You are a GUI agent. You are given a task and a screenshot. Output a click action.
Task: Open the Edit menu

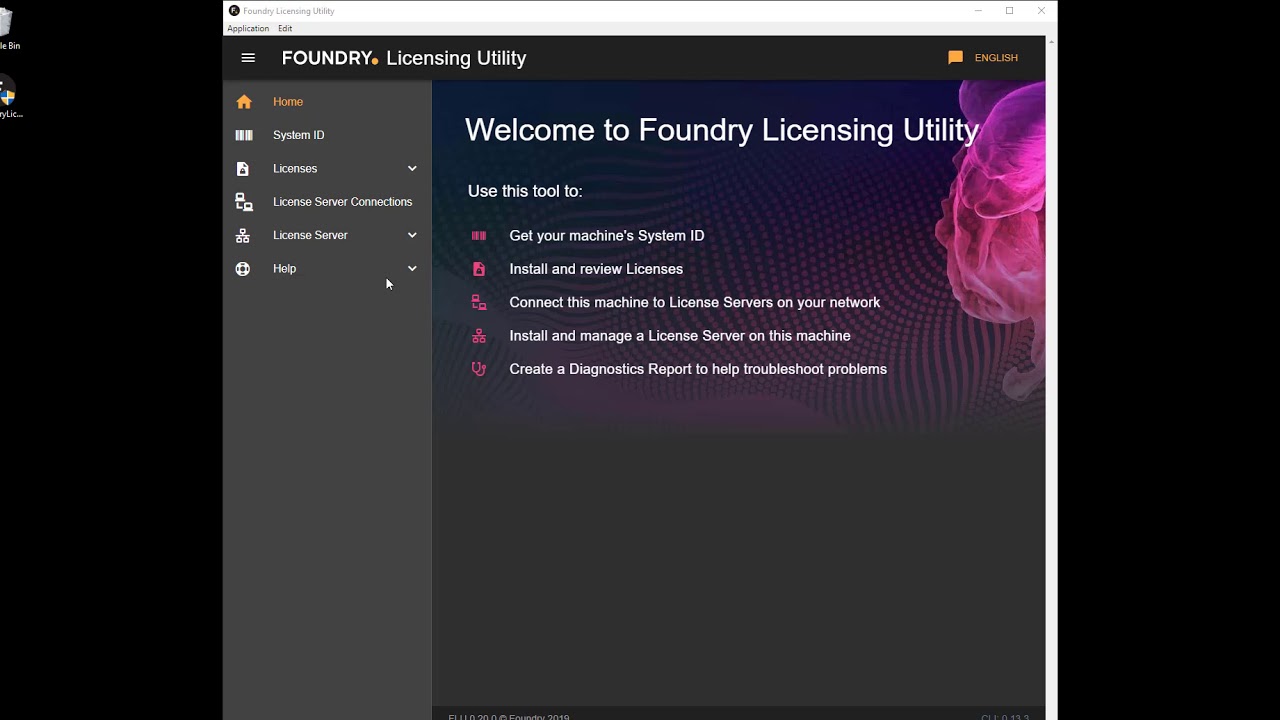coord(285,29)
